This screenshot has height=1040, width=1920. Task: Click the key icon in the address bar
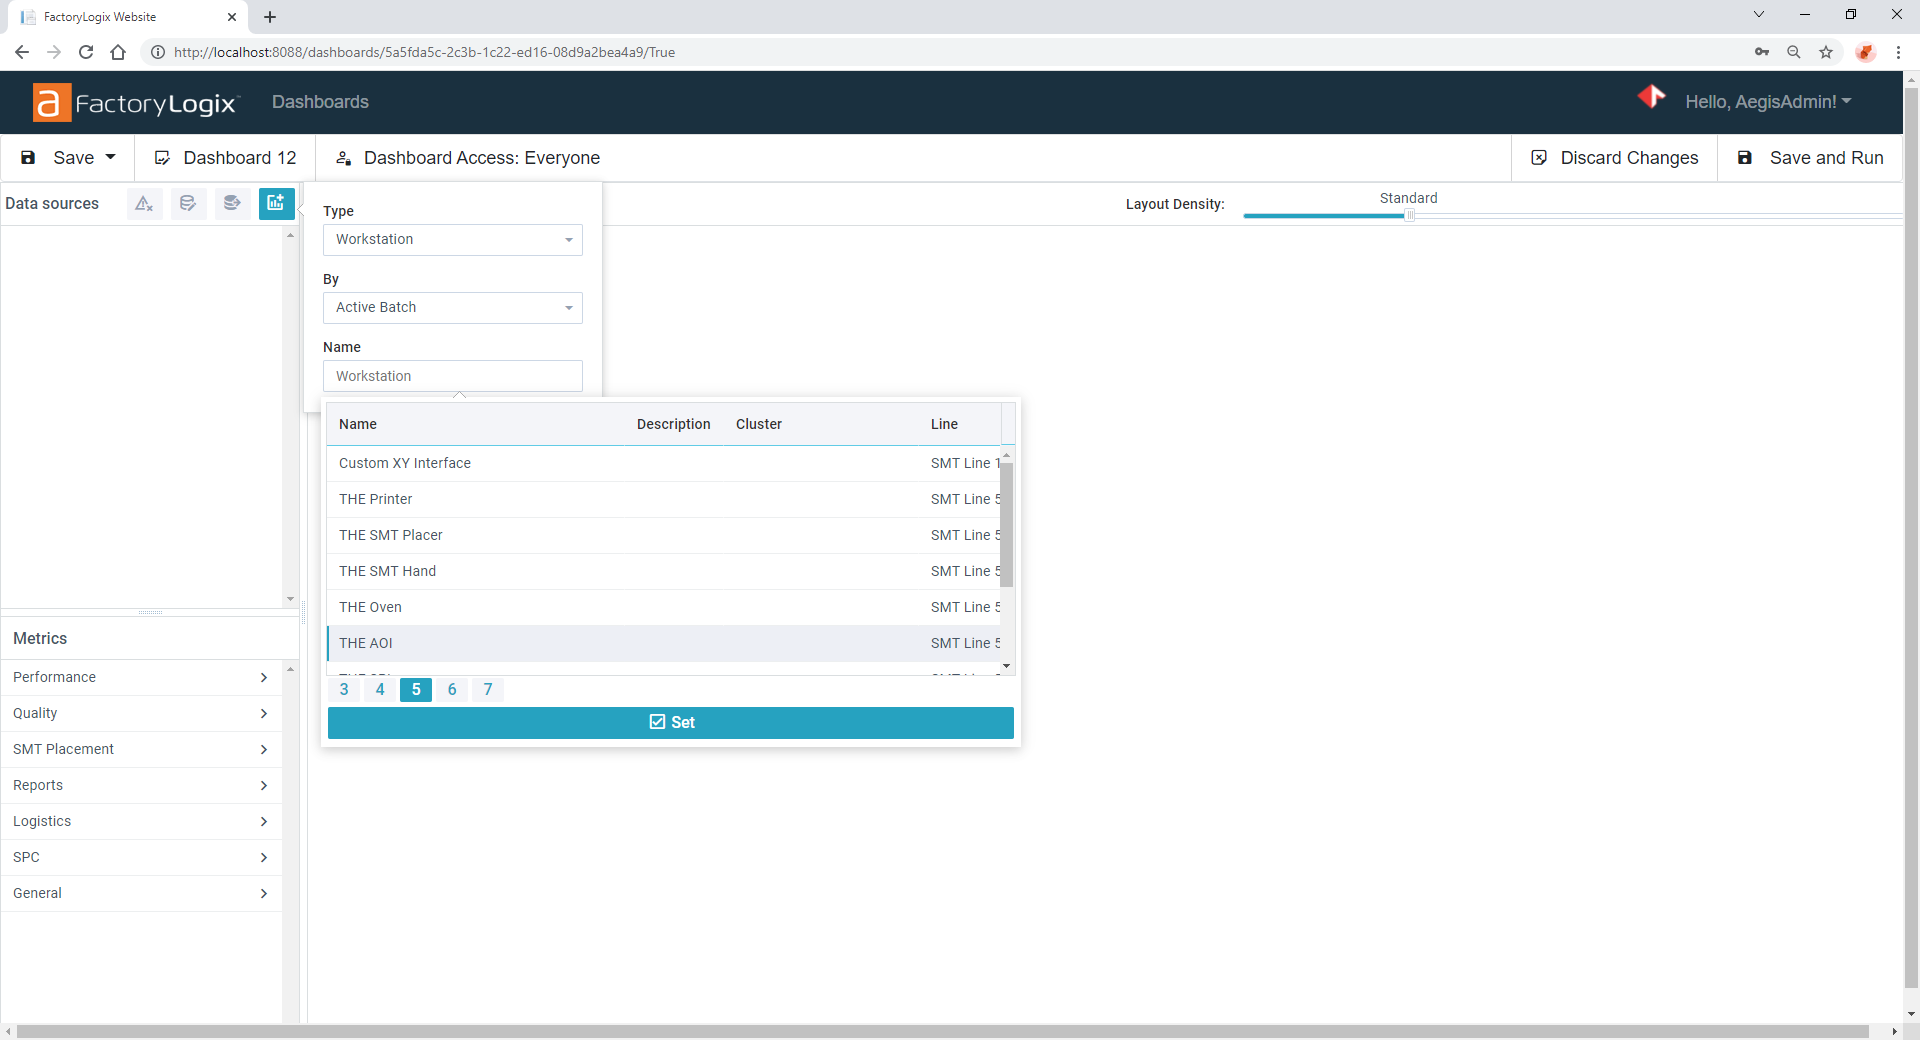coord(1763,52)
